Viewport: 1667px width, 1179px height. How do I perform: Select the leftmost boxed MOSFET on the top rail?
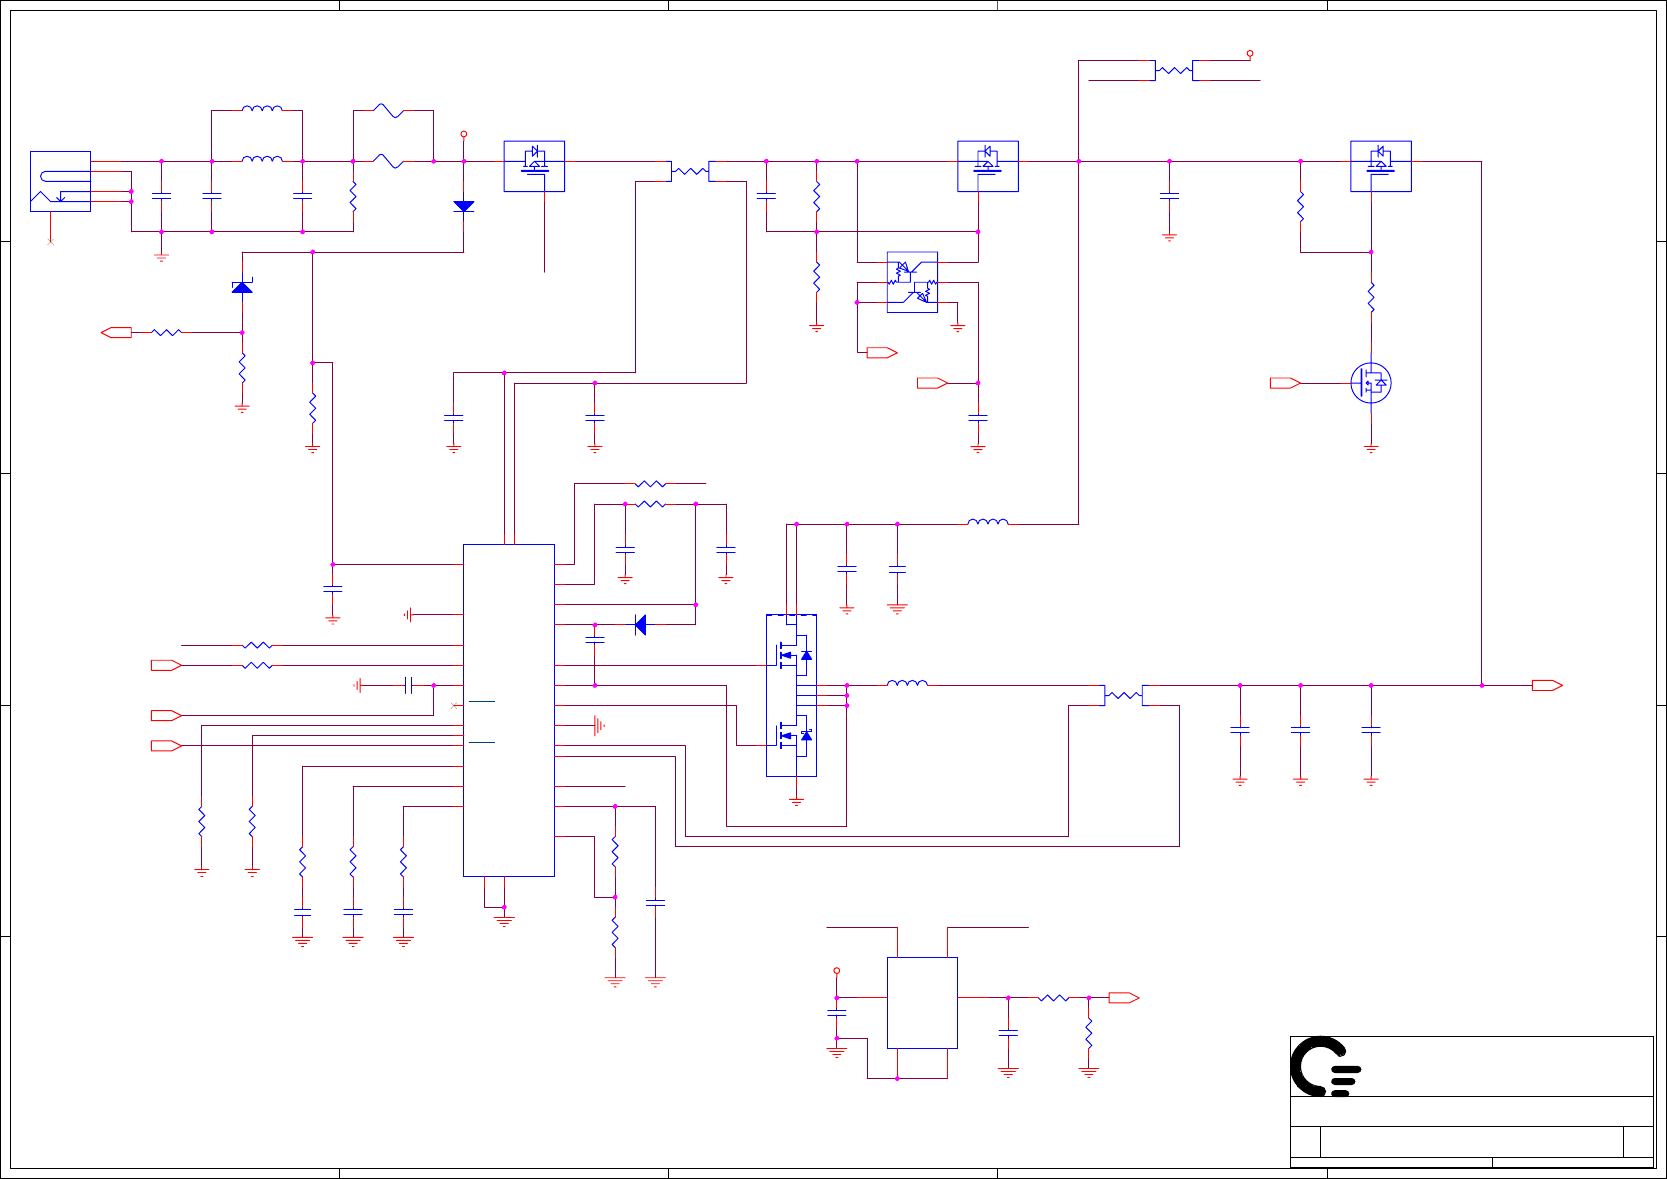[534, 166]
